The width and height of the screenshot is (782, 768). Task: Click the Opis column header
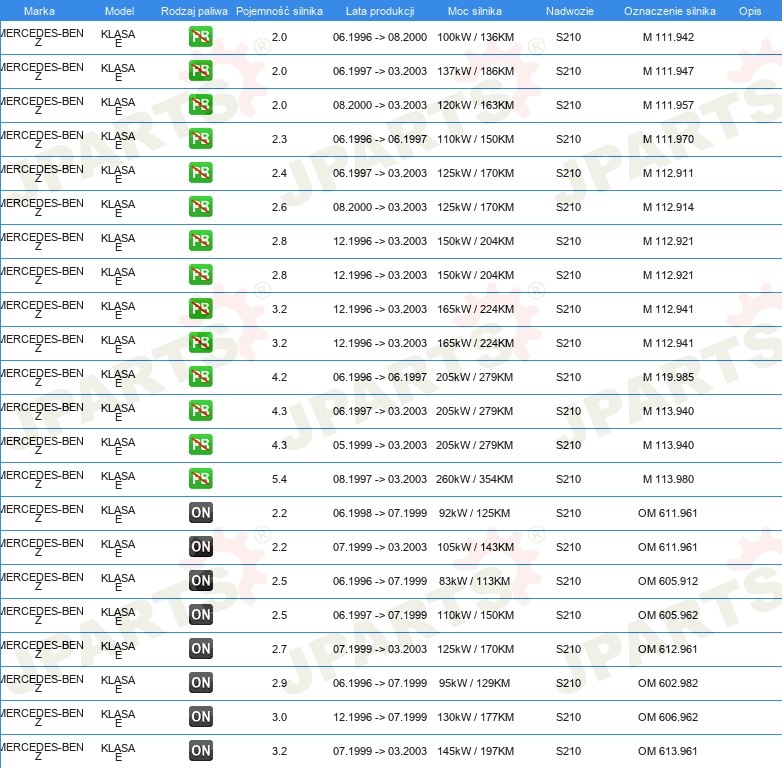(x=749, y=11)
